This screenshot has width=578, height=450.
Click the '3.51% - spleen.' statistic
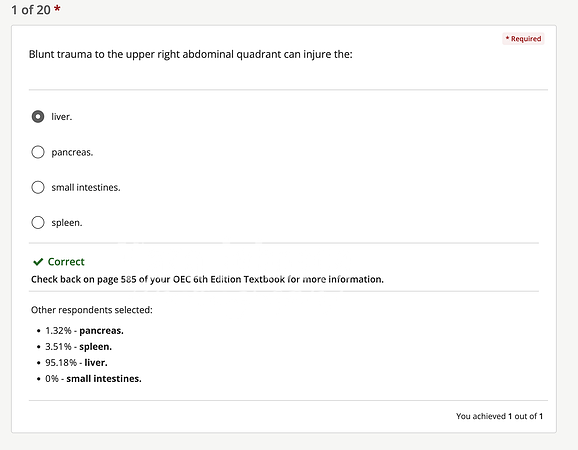[x=79, y=347]
